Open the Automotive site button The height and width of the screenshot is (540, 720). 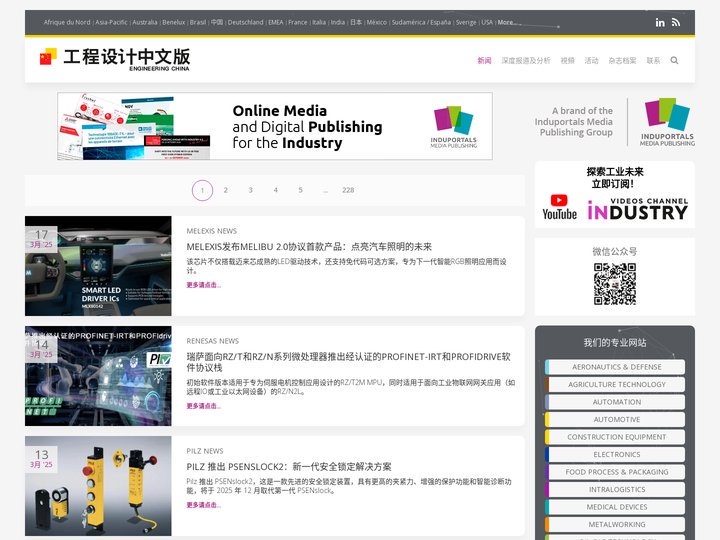[x=615, y=419]
